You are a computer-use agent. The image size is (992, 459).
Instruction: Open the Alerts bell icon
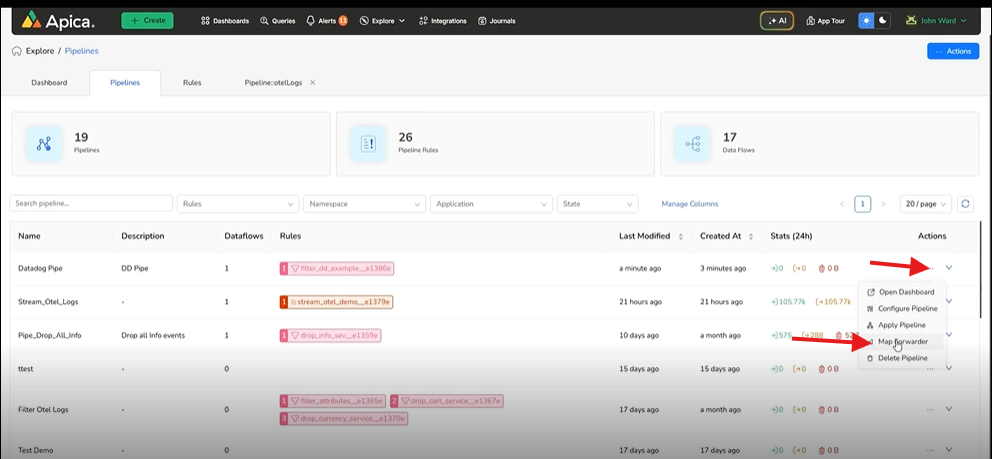(311, 20)
